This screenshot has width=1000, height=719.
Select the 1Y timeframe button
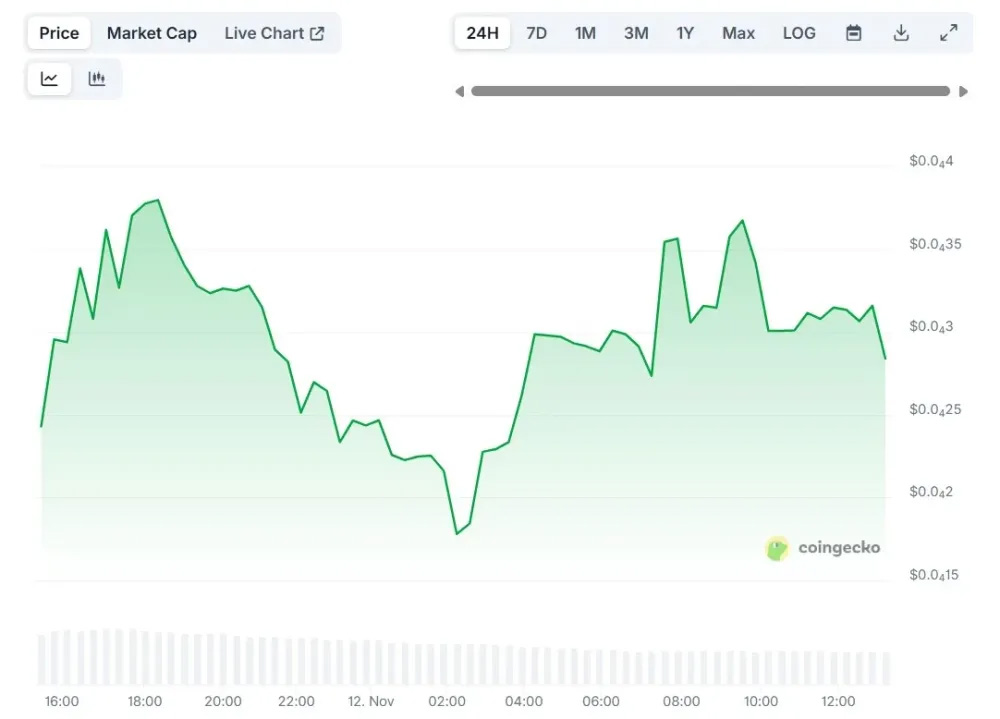[x=686, y=32]
